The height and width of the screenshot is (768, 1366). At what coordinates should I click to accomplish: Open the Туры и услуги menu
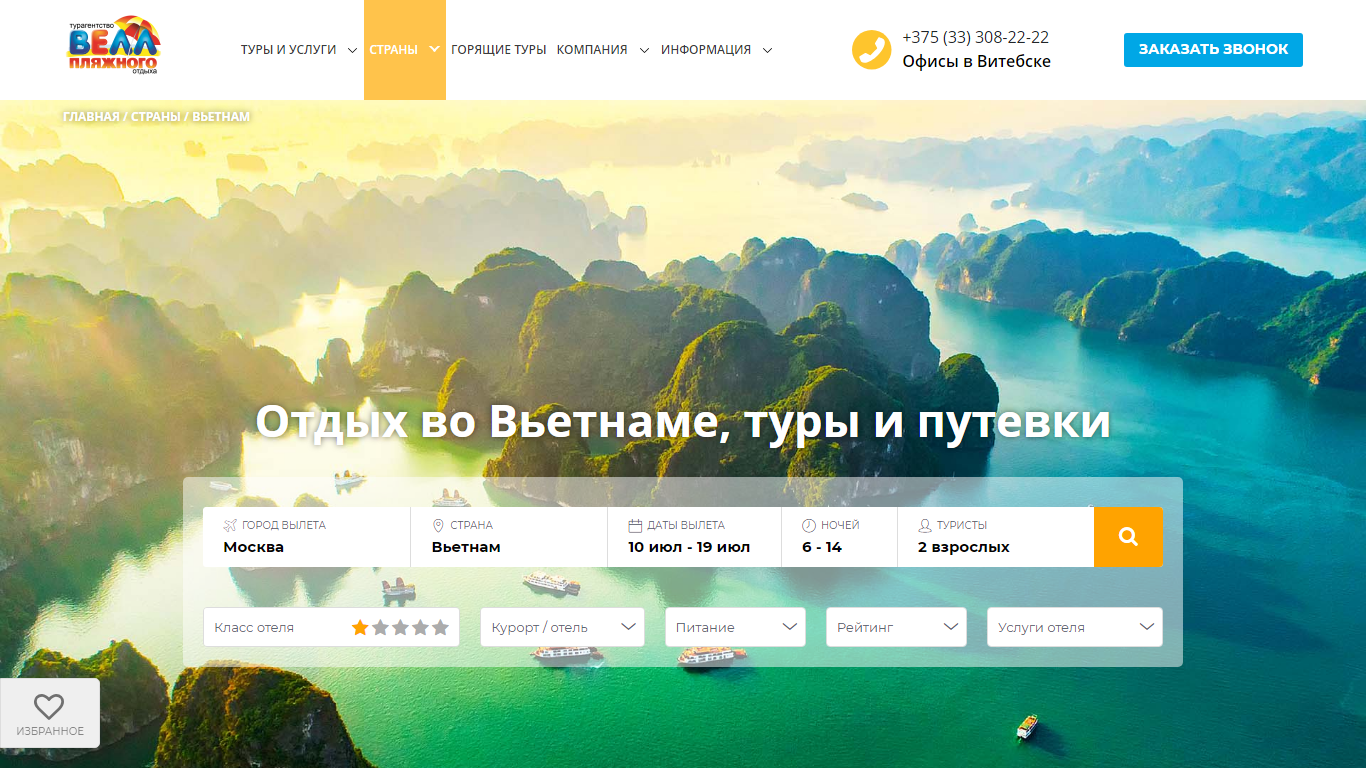pyautogui.click(x=288, y=50)
